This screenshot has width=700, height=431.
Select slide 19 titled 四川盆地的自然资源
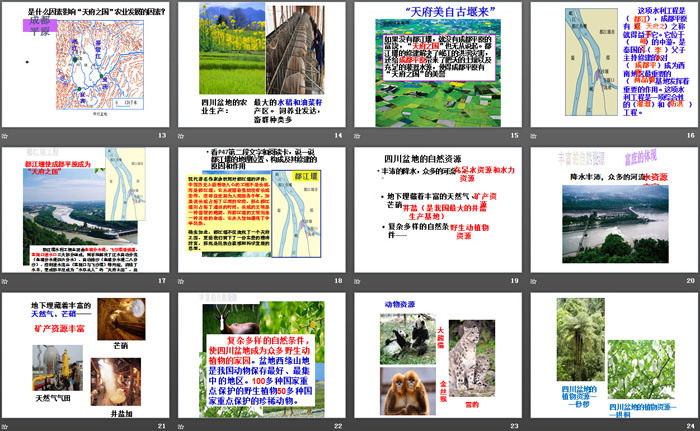[438, 210]
